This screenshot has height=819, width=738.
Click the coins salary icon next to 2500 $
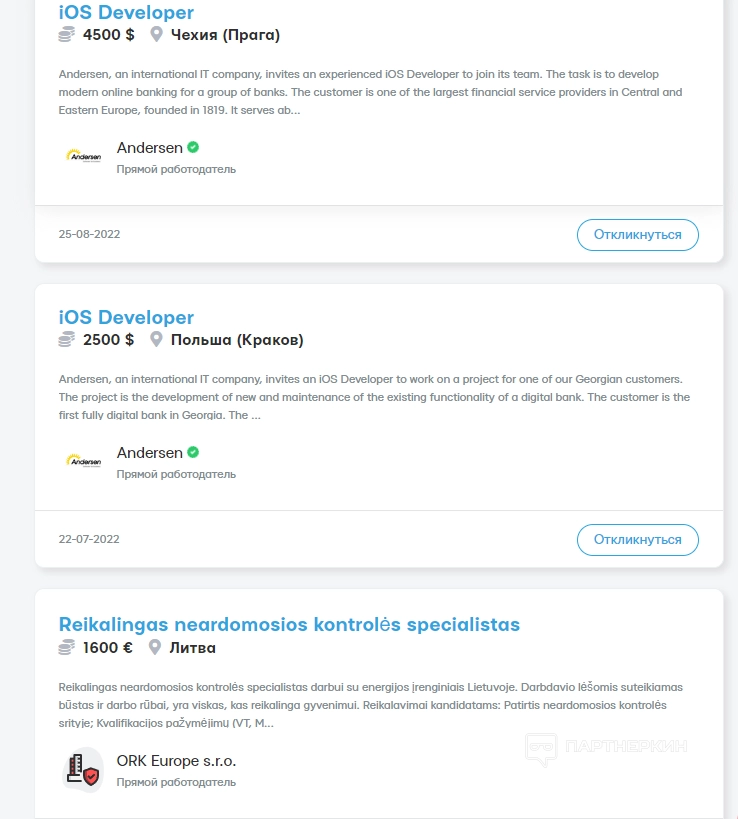[x=67, y=340]
